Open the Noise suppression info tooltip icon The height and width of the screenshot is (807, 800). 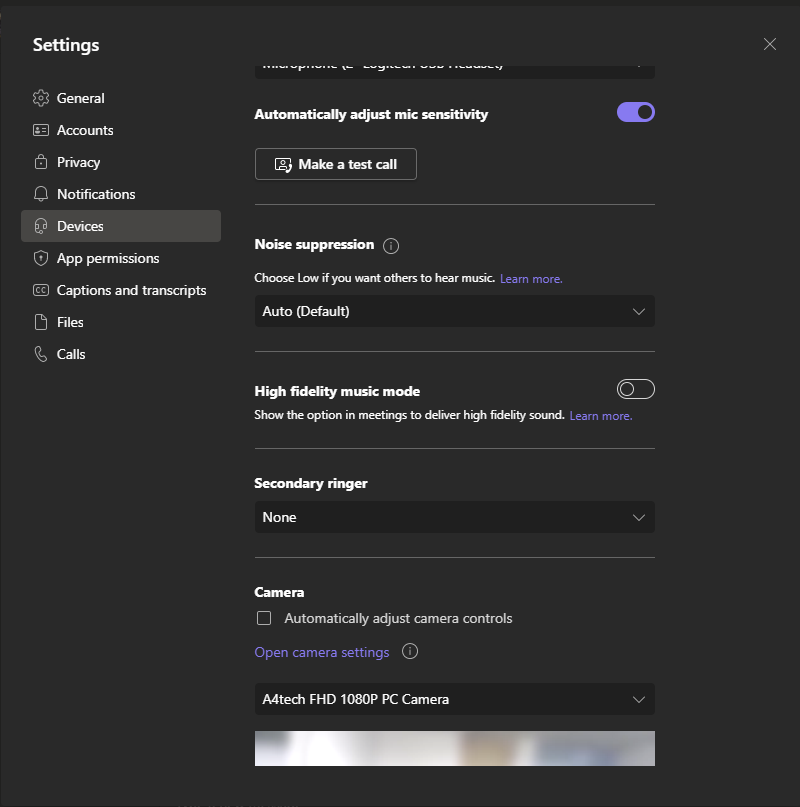tap(391, 245)
